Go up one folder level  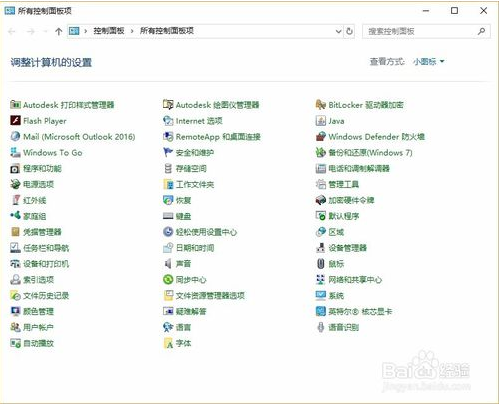[59, 31]
